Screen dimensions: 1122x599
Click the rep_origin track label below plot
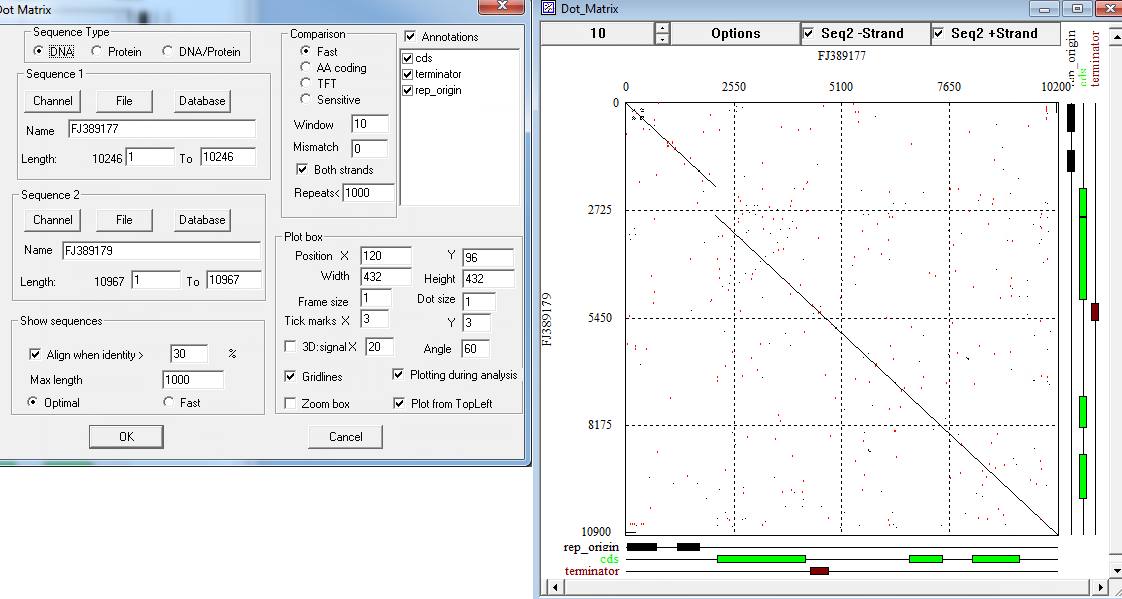[x=591, y=547]
